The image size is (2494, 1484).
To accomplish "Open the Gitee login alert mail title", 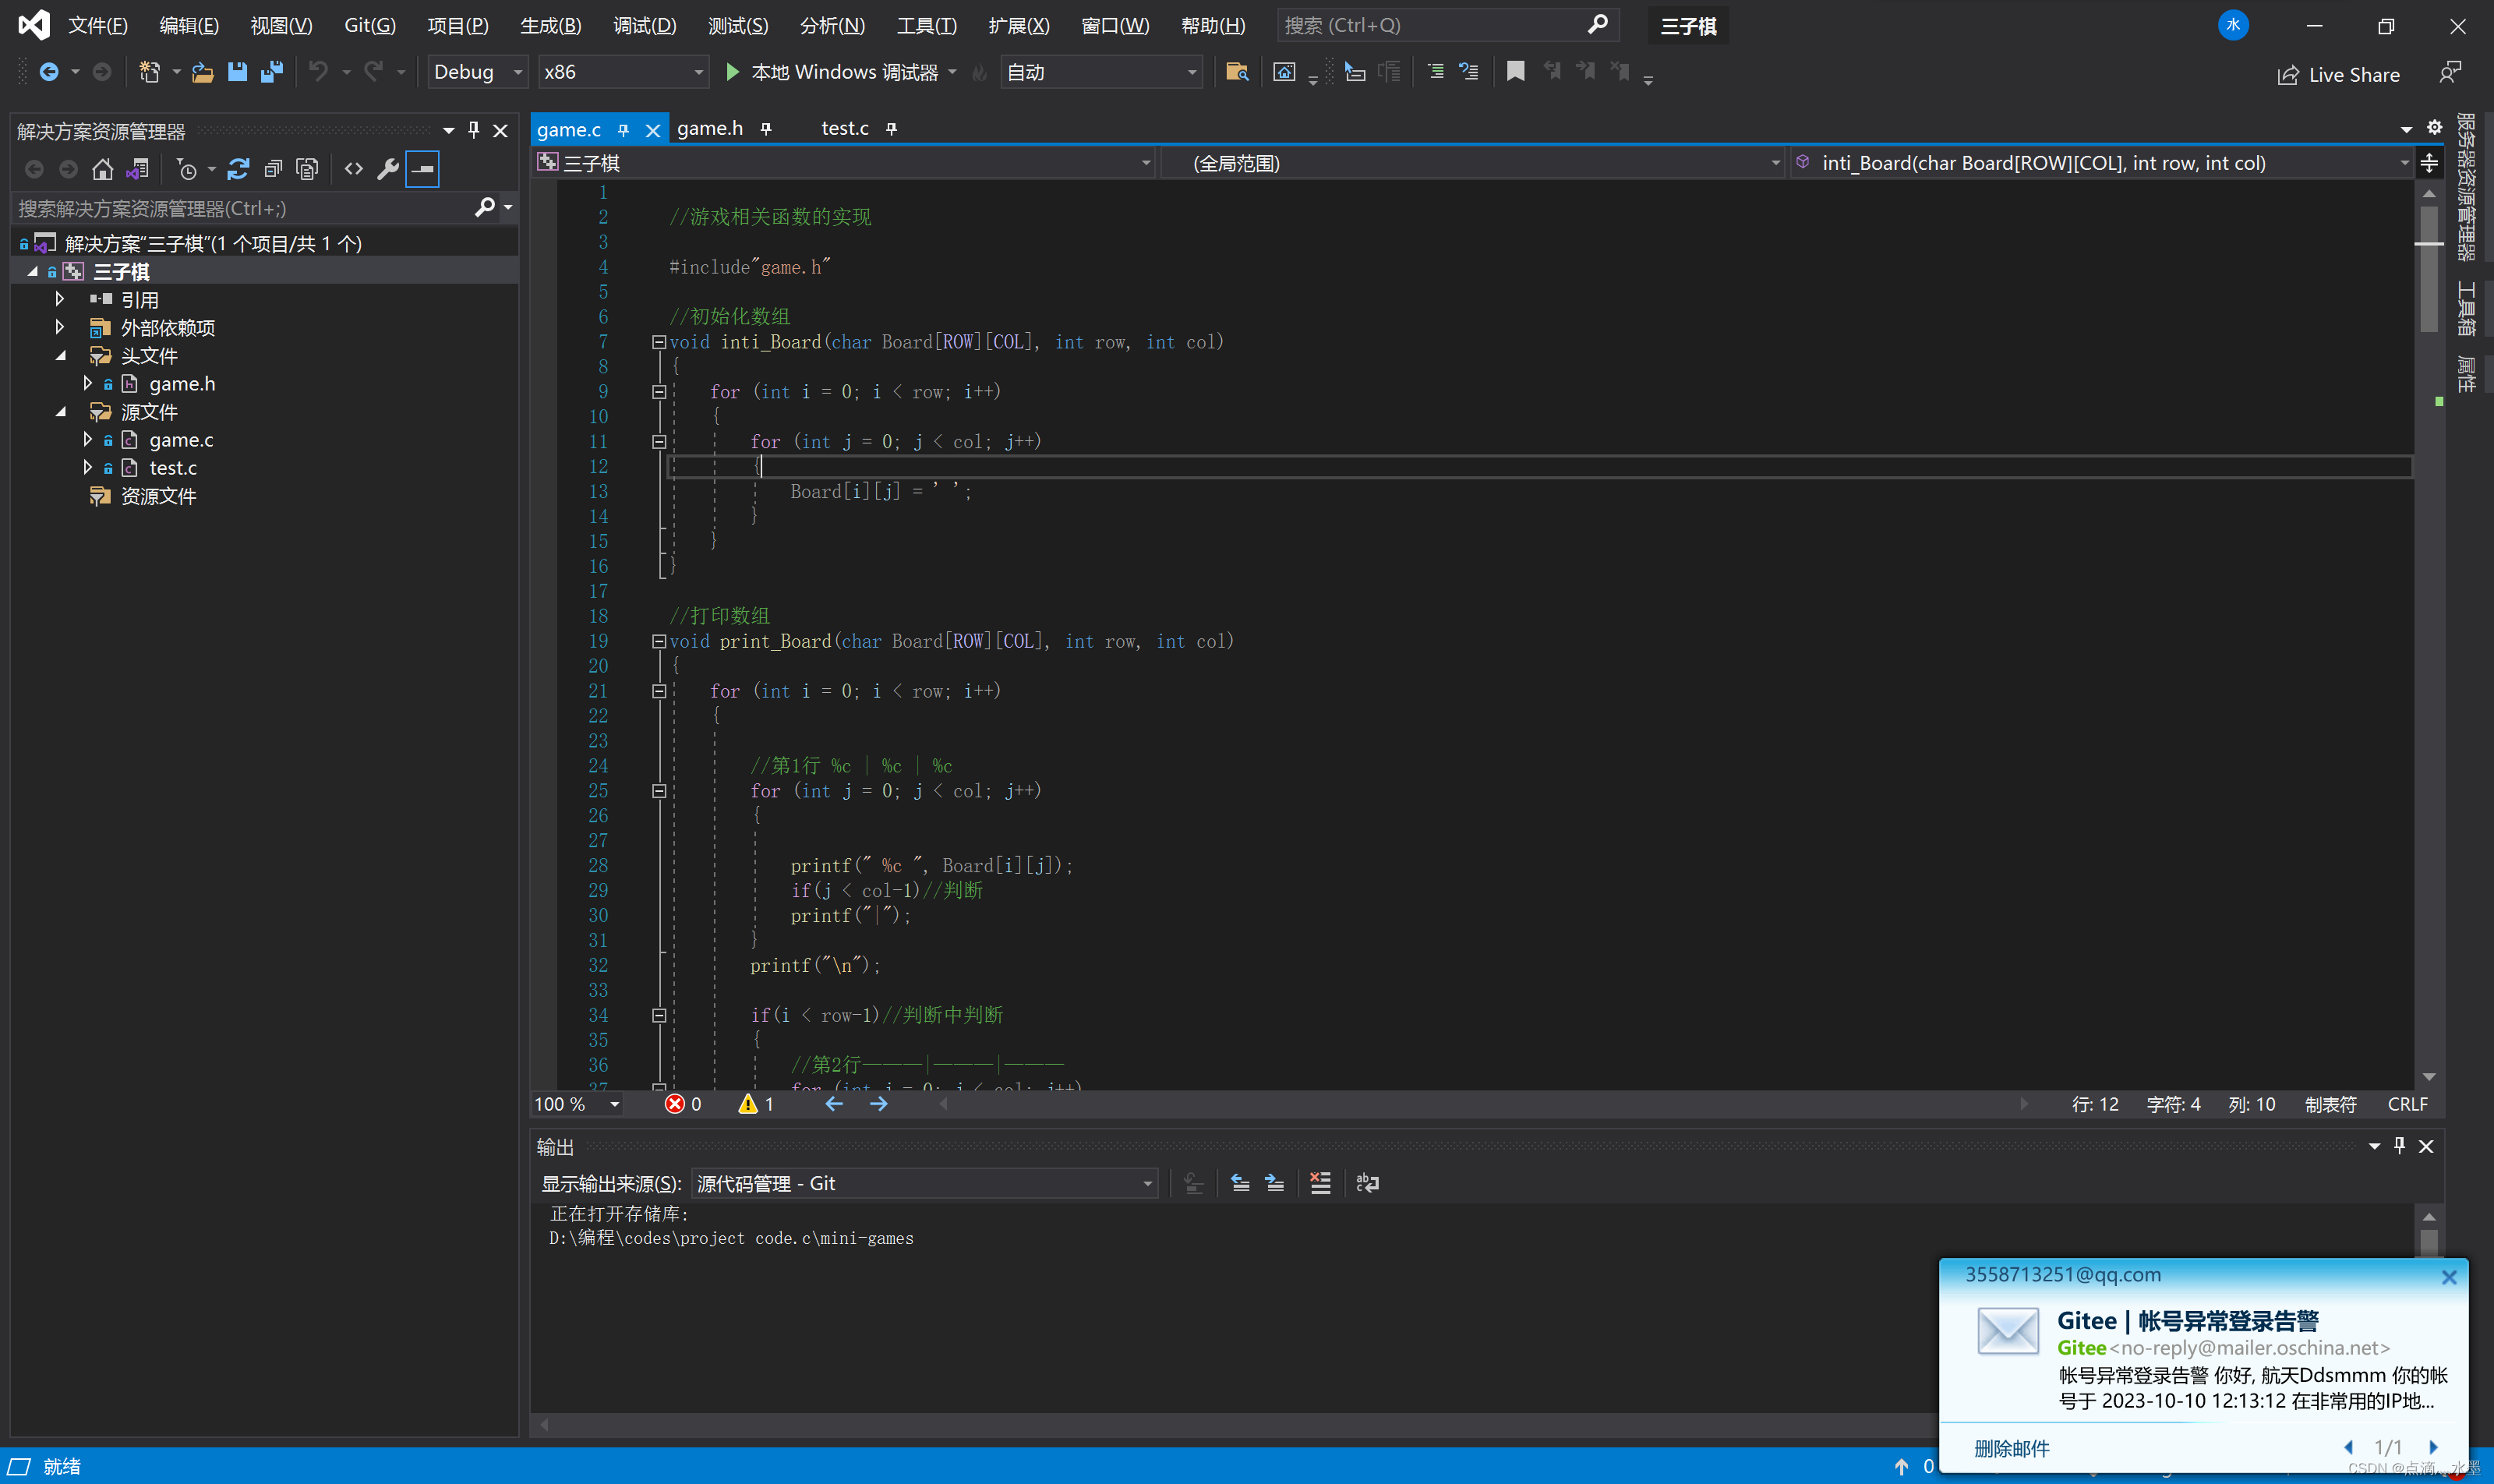I will pyautogui.click(x=2187, y=1321).
